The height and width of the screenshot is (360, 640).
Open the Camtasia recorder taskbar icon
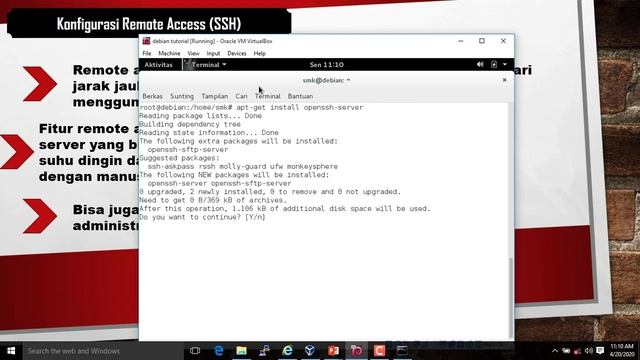tap(379, 351)
